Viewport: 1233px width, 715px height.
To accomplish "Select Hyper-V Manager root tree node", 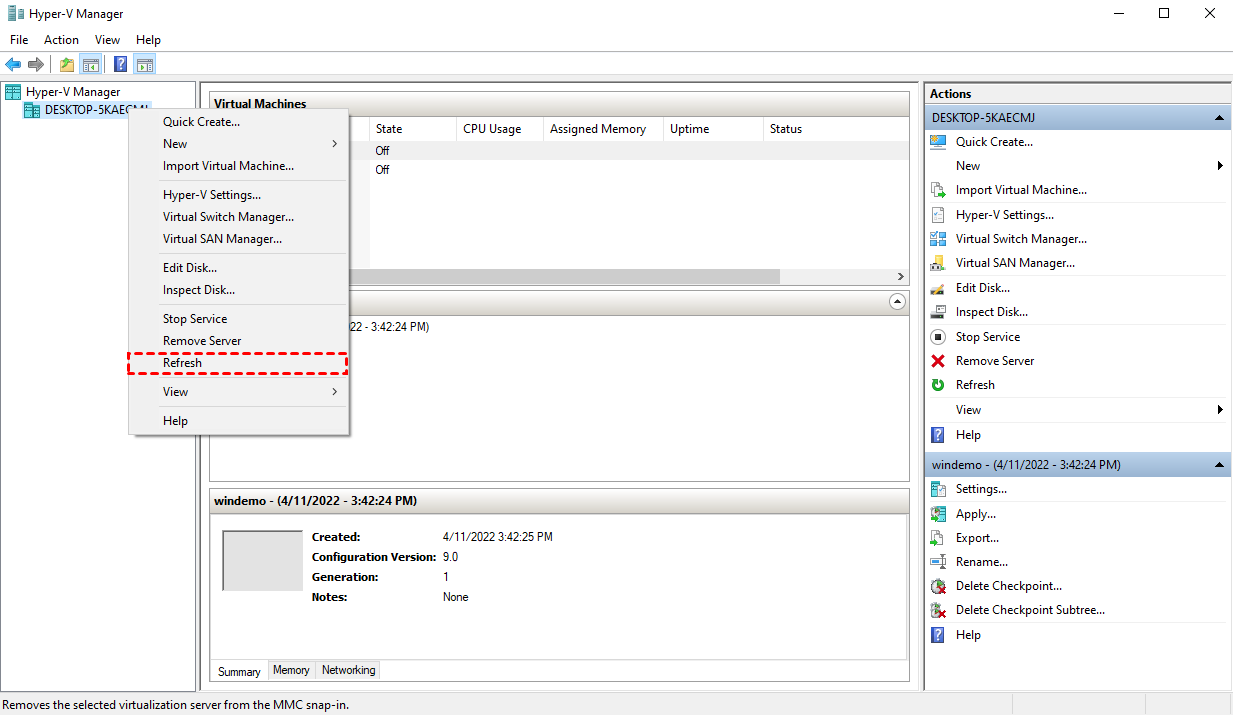I will (x=73, y=92).
